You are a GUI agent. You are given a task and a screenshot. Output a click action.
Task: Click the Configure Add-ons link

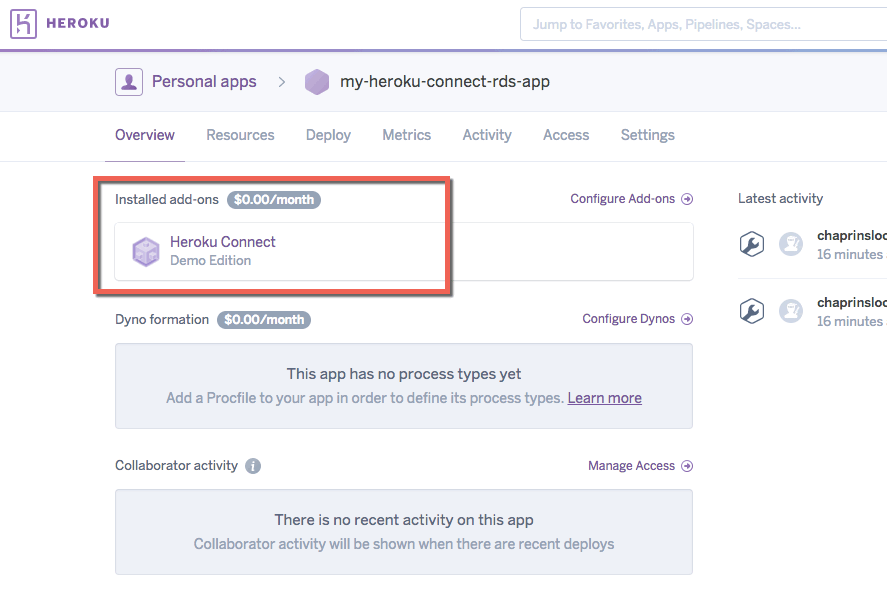coord(622,199)
